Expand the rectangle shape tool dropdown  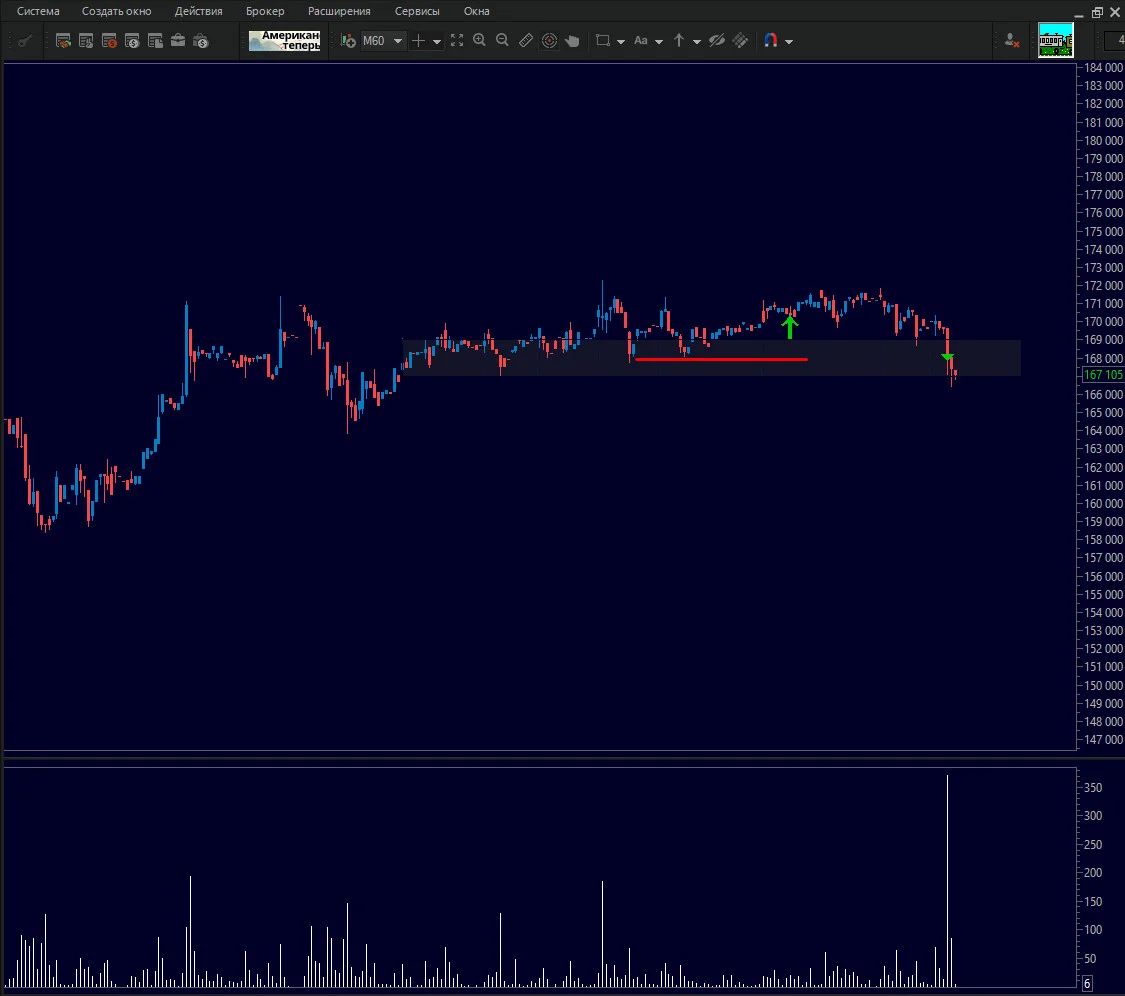click(621, 42)
